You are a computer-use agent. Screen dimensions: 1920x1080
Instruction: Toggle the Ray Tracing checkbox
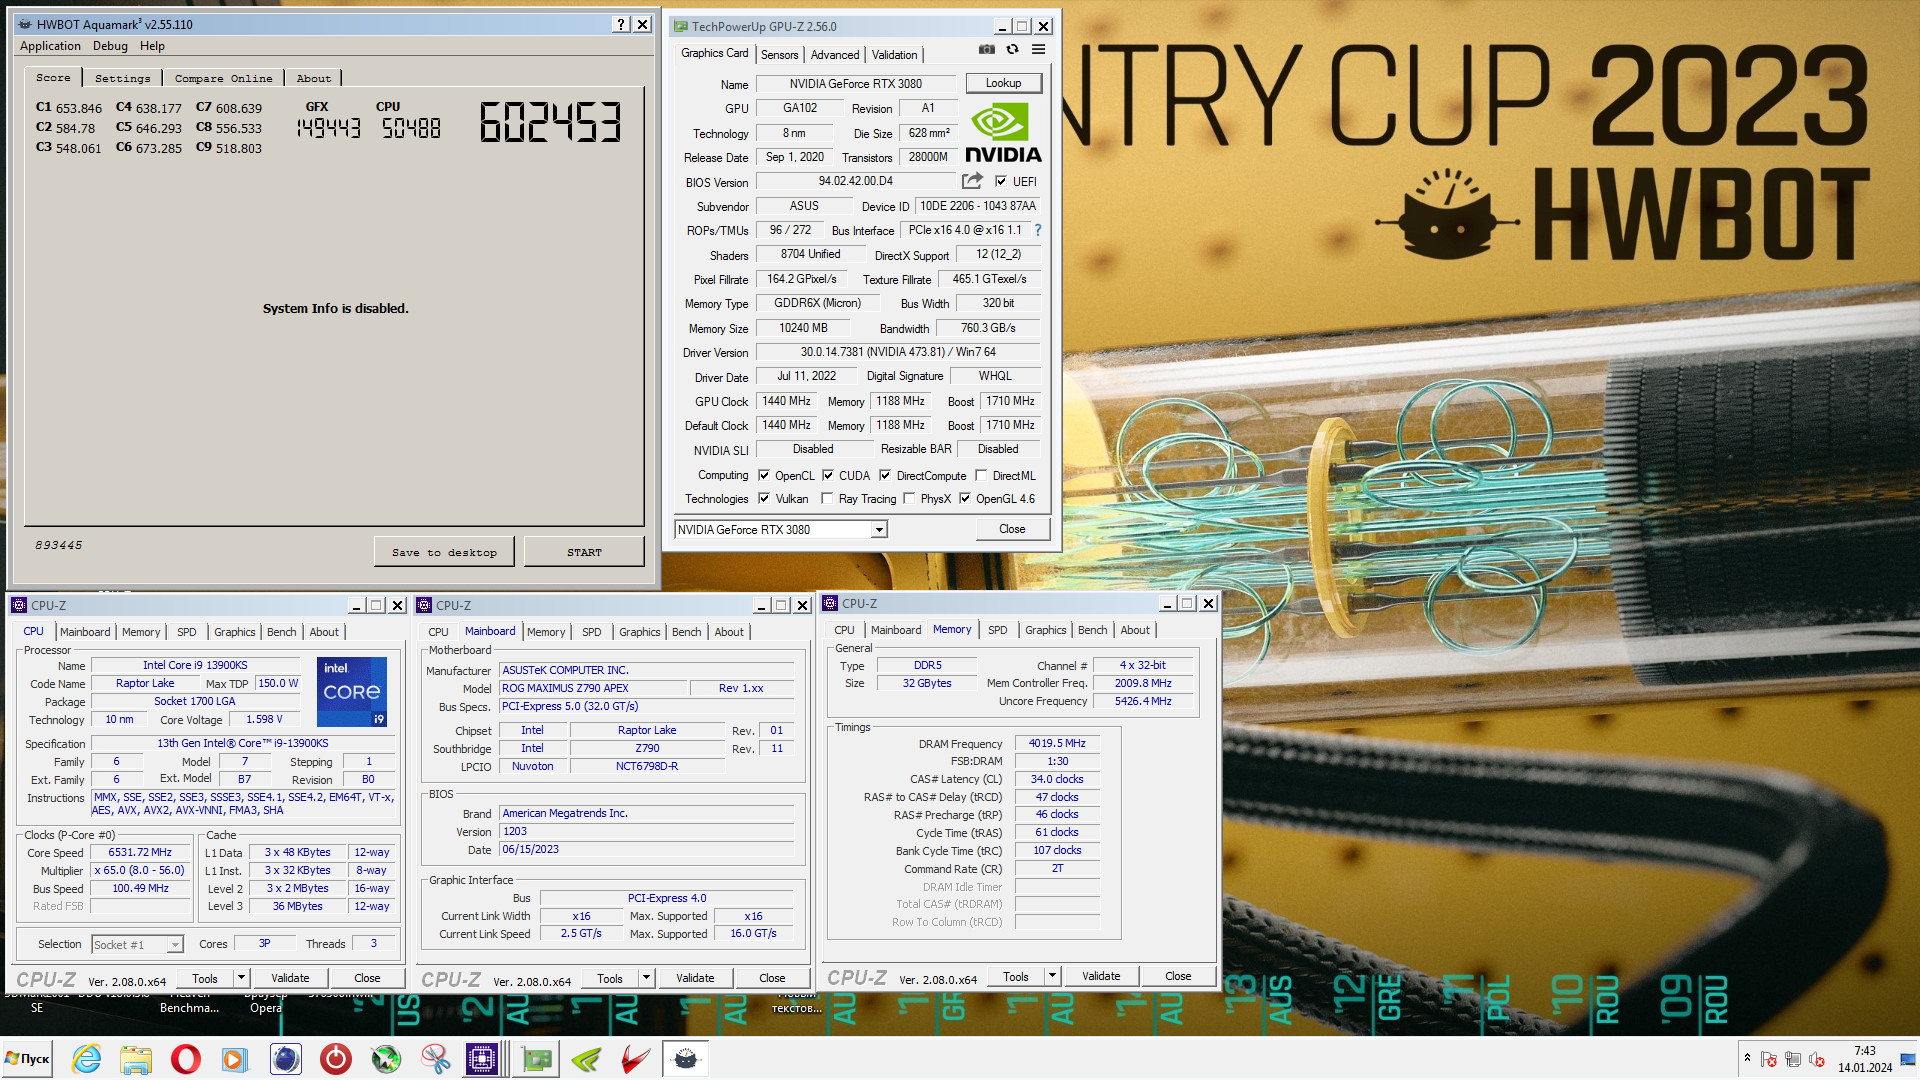click(827, 498)
